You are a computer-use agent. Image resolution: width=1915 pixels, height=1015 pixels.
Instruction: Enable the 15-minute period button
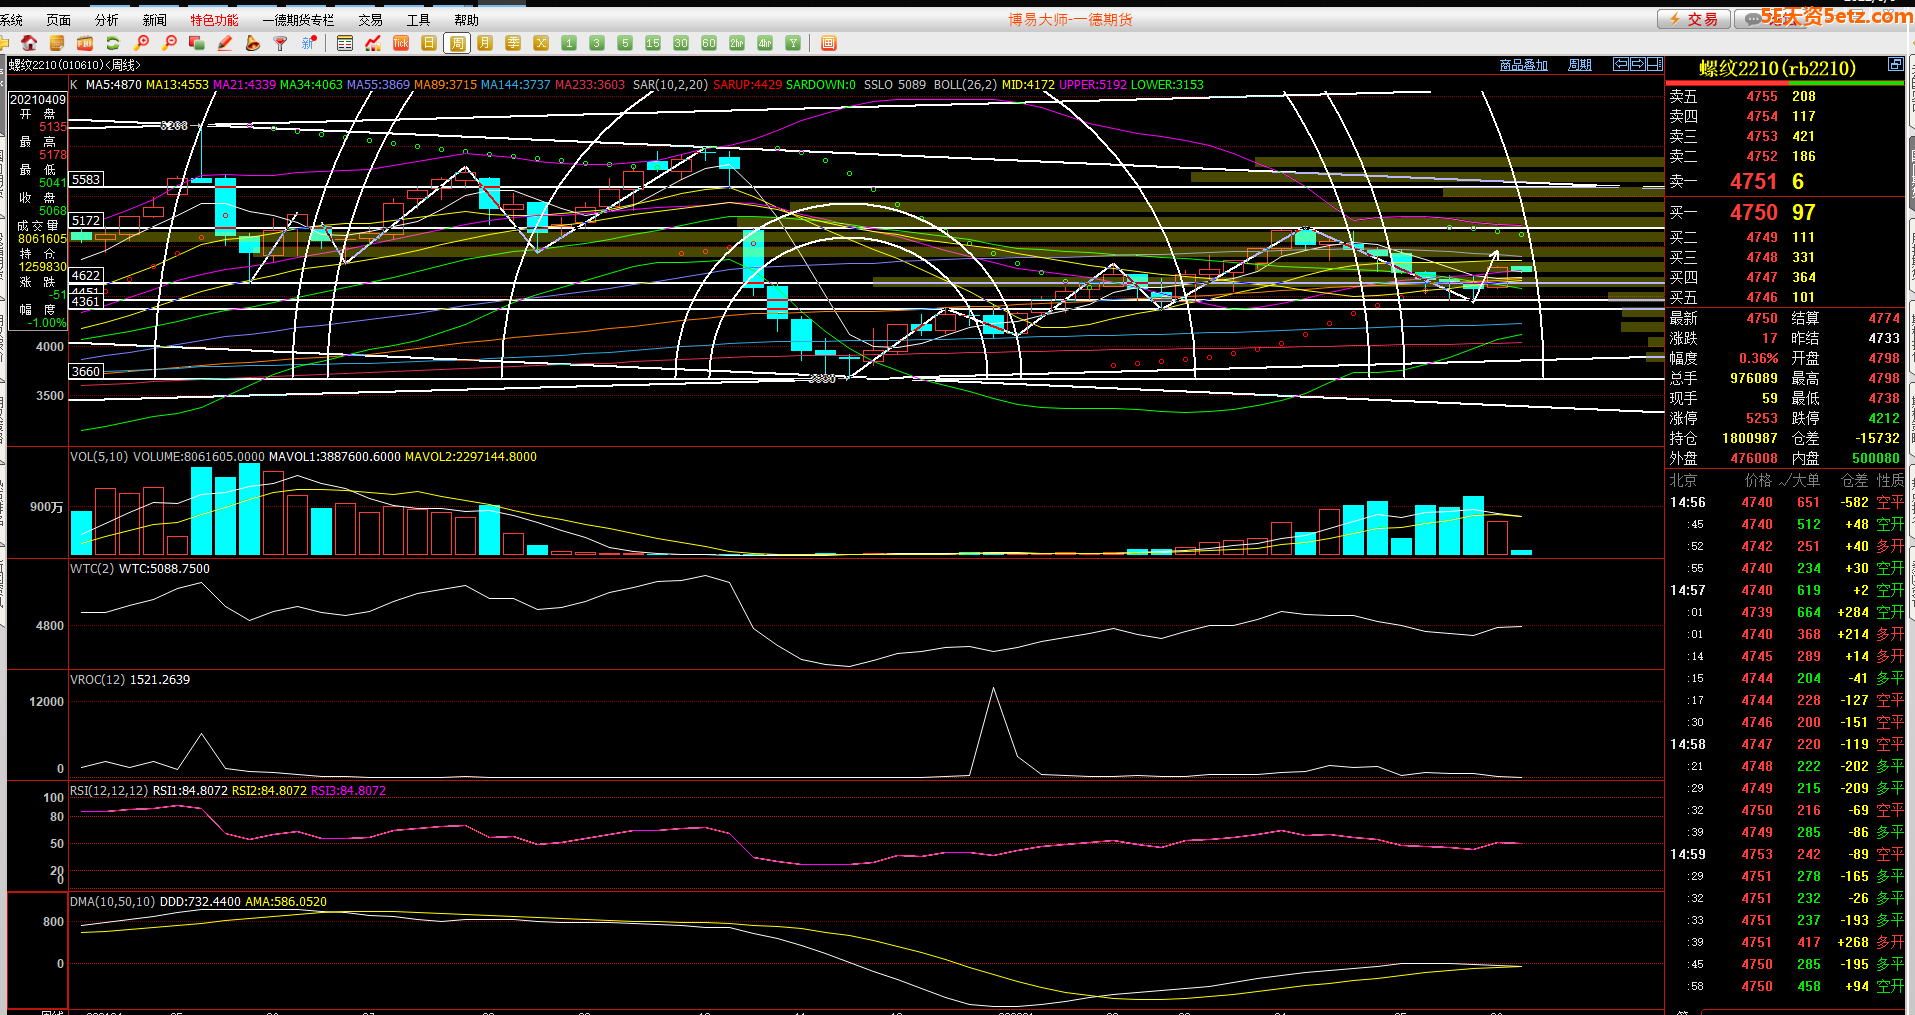653,43
